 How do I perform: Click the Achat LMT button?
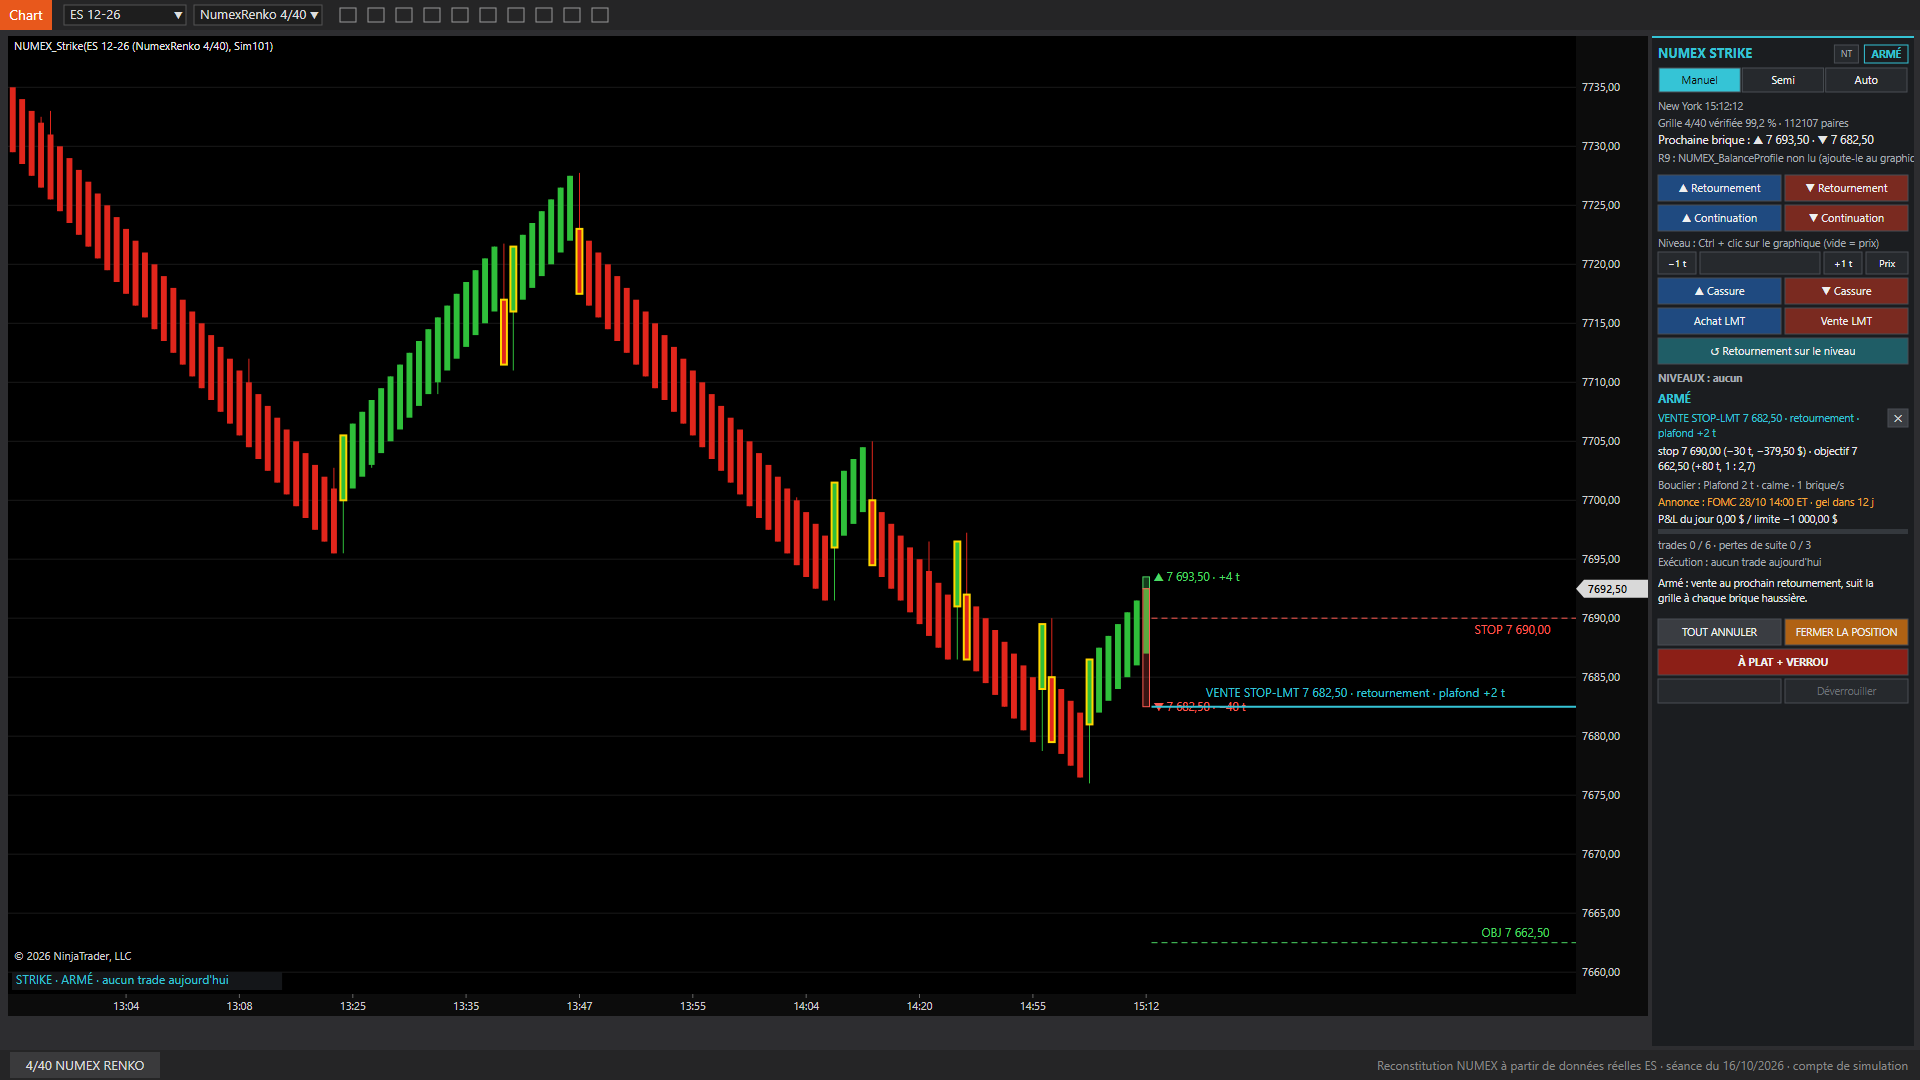pyautogui.click(x=1719, y=321)
